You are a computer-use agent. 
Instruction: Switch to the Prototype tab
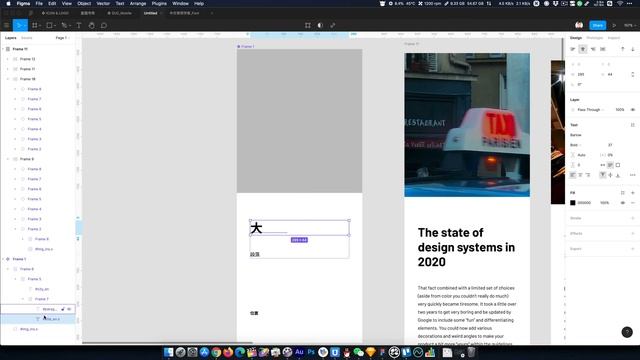click(x=594, y=38)
